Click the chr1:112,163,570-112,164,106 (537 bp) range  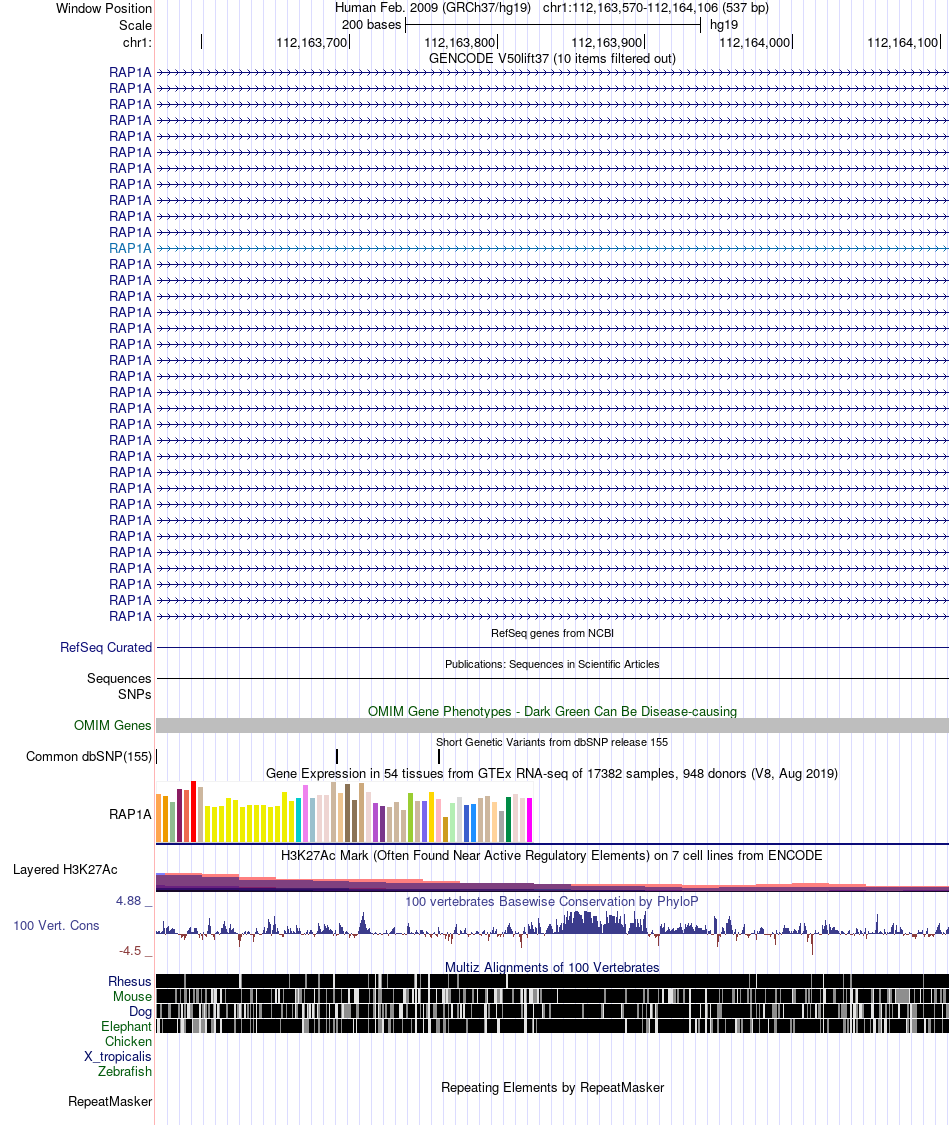(656, 8)
